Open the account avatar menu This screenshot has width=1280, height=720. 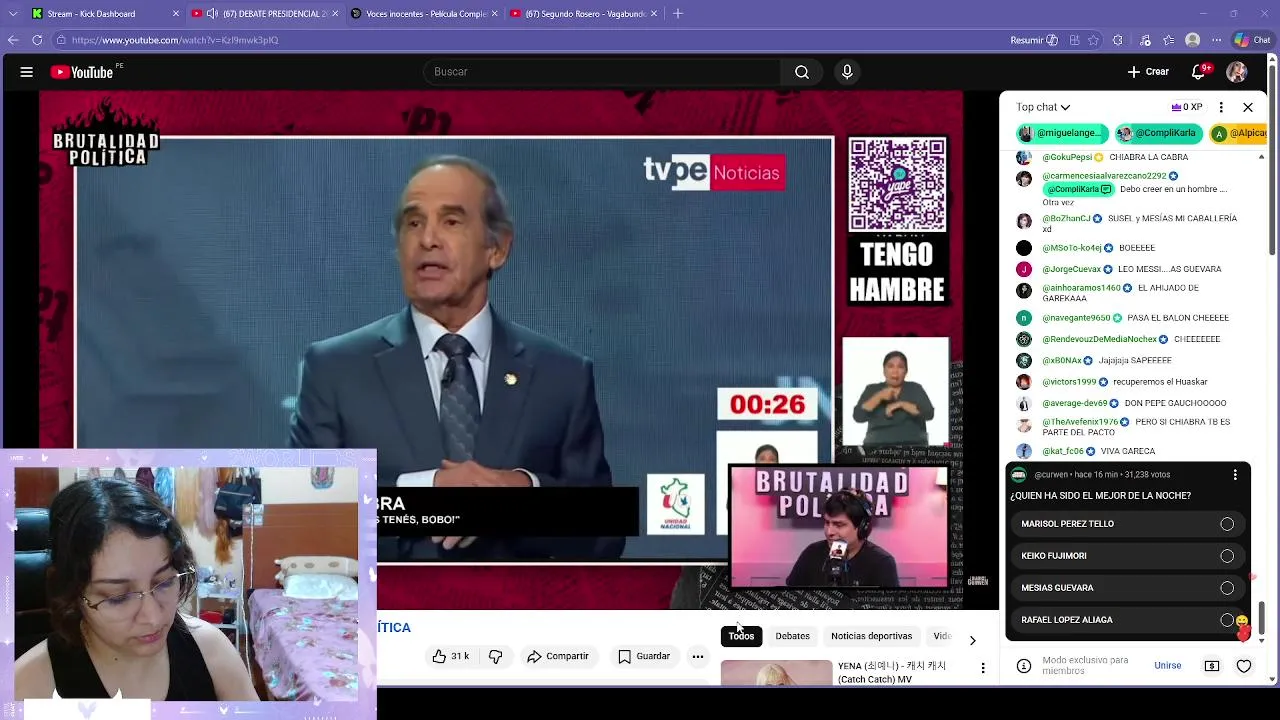[x=1237, y=72]
